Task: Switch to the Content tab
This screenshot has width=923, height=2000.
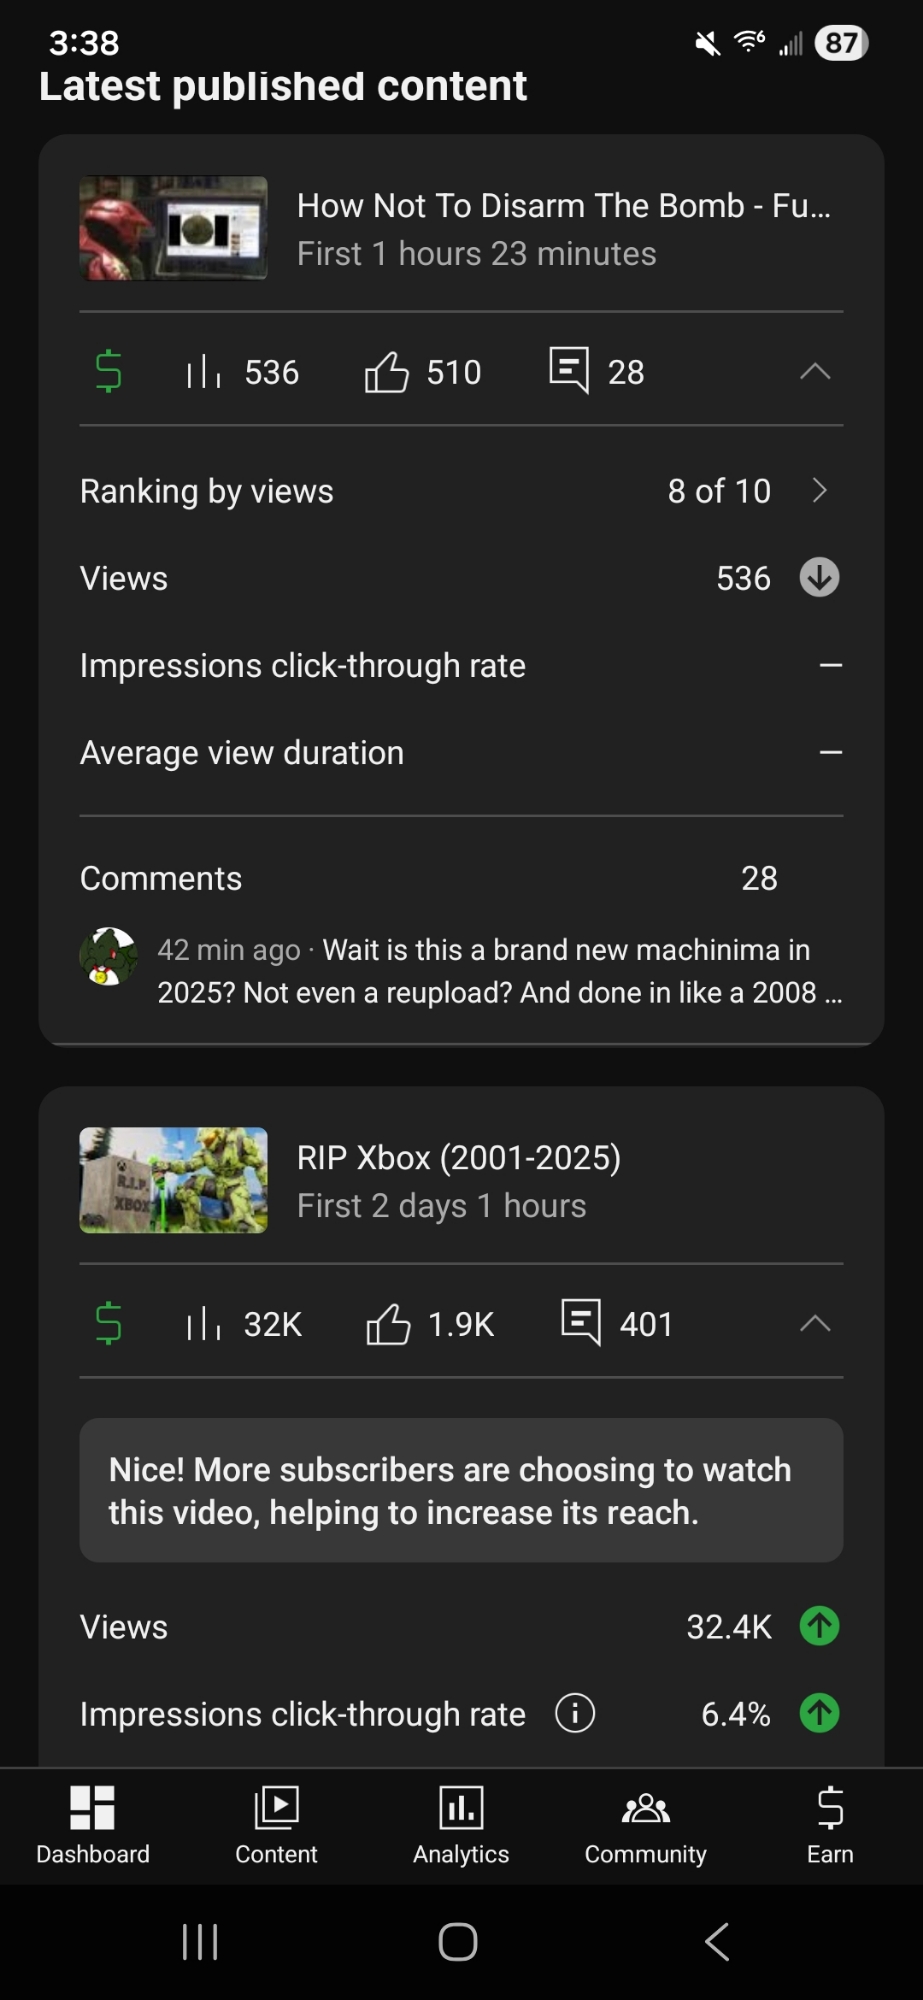Action: (x=276, y=1824)
